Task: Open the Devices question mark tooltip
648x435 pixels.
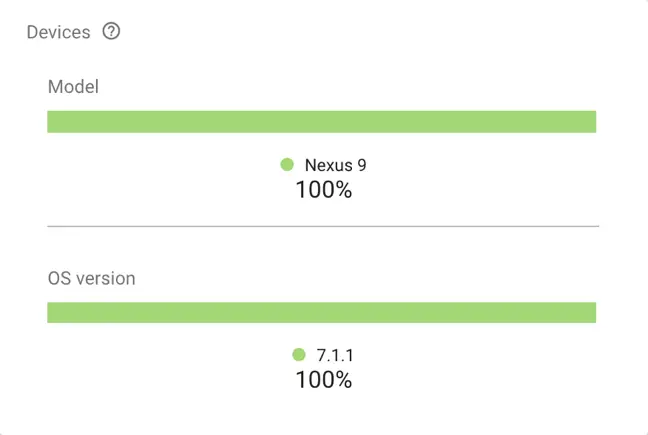Action: [111, 32]
